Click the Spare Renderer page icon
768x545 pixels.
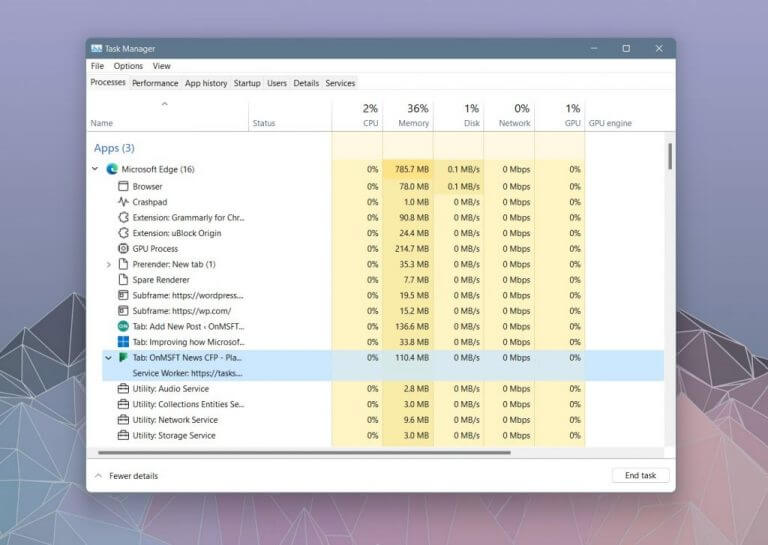[x=123, y=280]
